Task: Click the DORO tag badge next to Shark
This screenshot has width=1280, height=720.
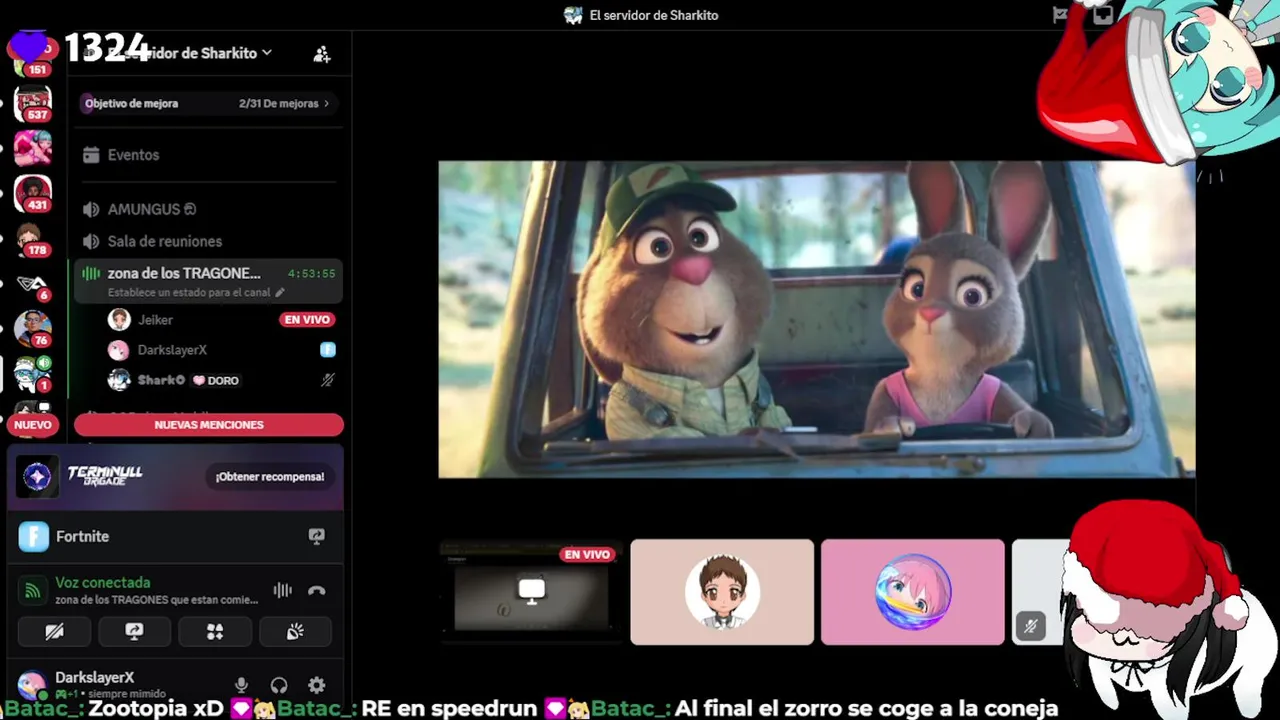Action: pyautogui.click(x=216, y=380)
